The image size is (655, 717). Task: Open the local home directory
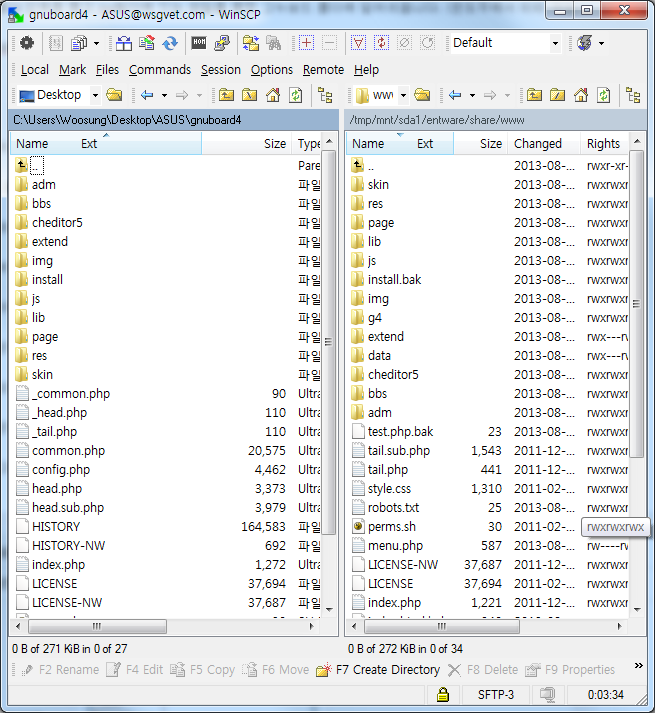point(273,95)
